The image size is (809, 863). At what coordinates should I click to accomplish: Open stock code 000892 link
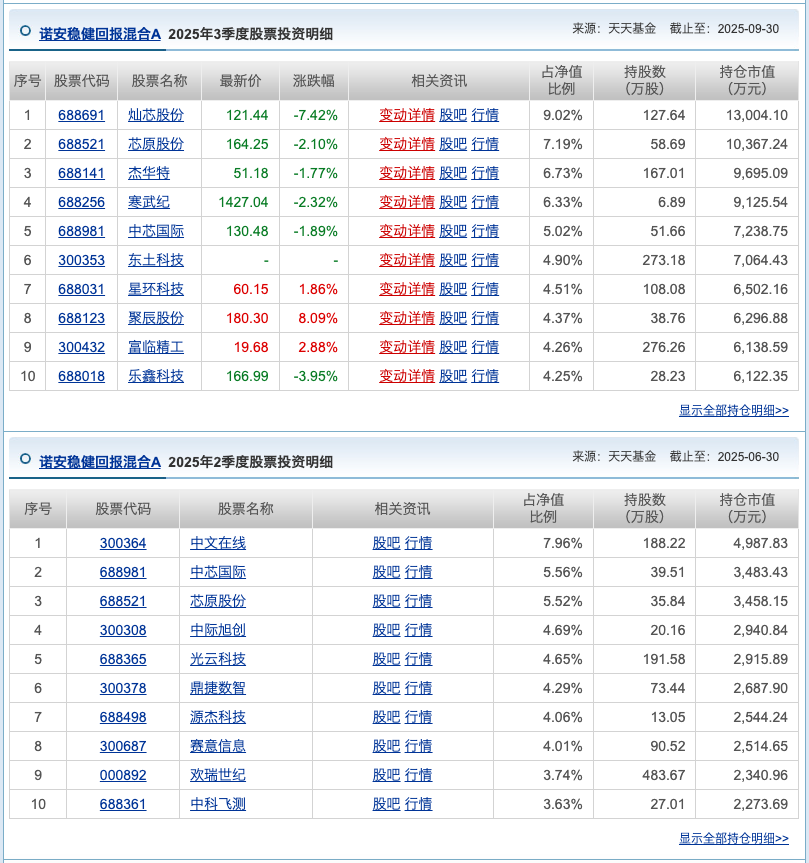123,775
